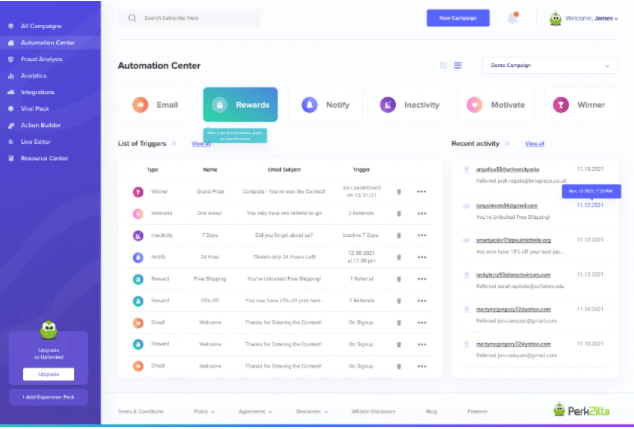
Task: Click the info dot beside List of Triggers
Action: coord(174,144)
